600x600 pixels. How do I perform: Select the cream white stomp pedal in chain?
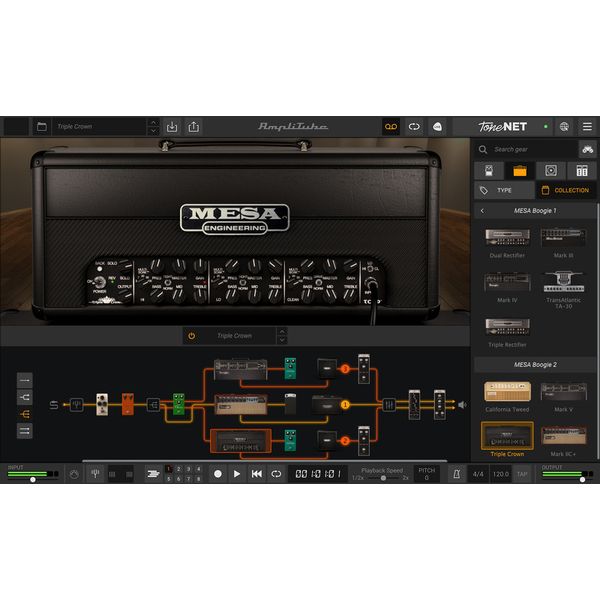coord(102,404)
